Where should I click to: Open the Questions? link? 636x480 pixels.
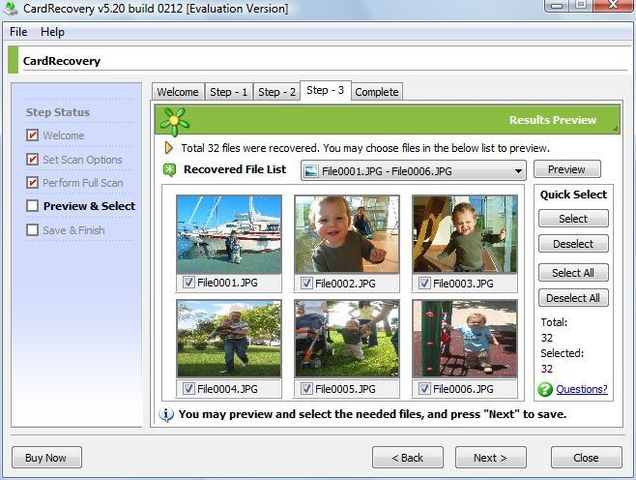582,389
